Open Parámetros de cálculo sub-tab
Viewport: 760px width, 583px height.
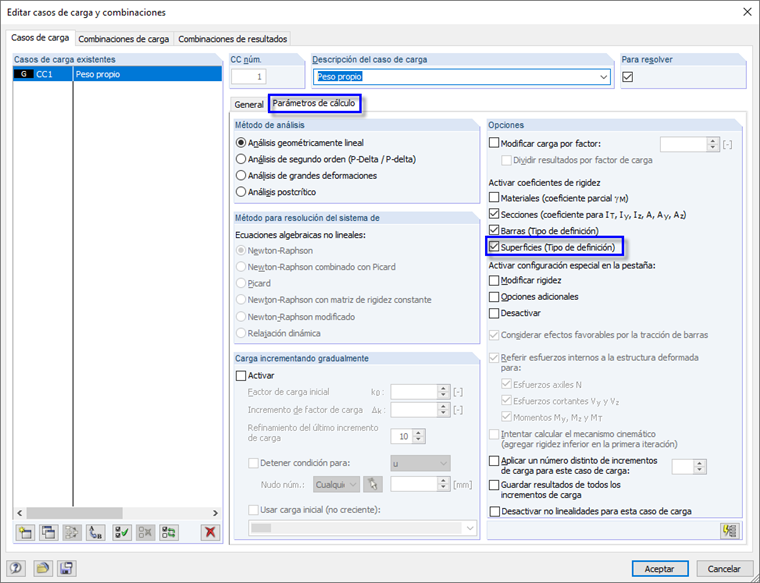click(314, 103)
